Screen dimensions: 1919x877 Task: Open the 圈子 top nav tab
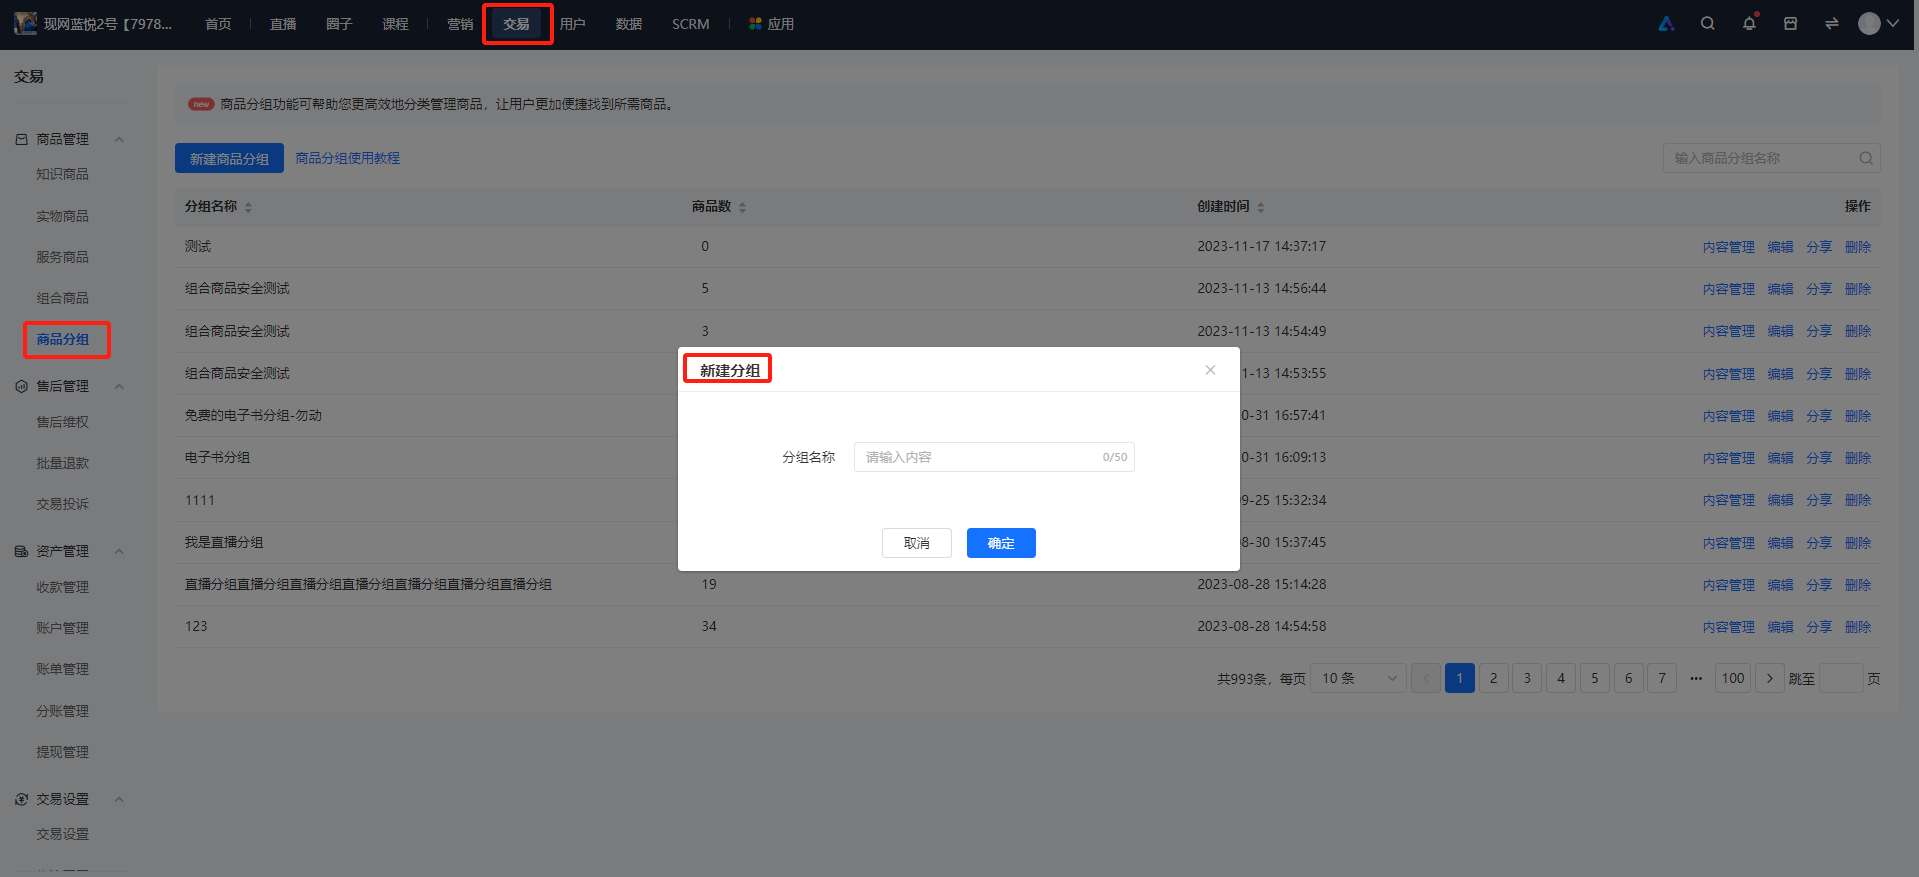pos(339,24)
